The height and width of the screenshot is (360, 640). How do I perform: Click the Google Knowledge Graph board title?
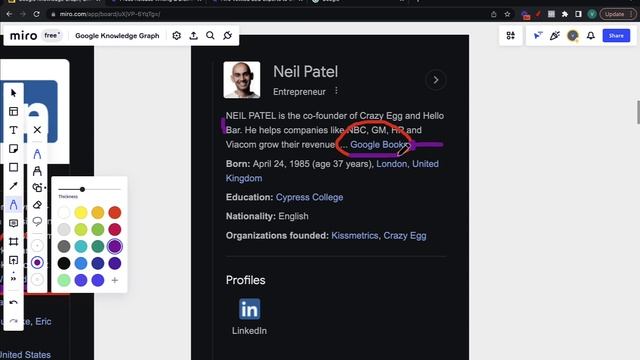[117, 36]
